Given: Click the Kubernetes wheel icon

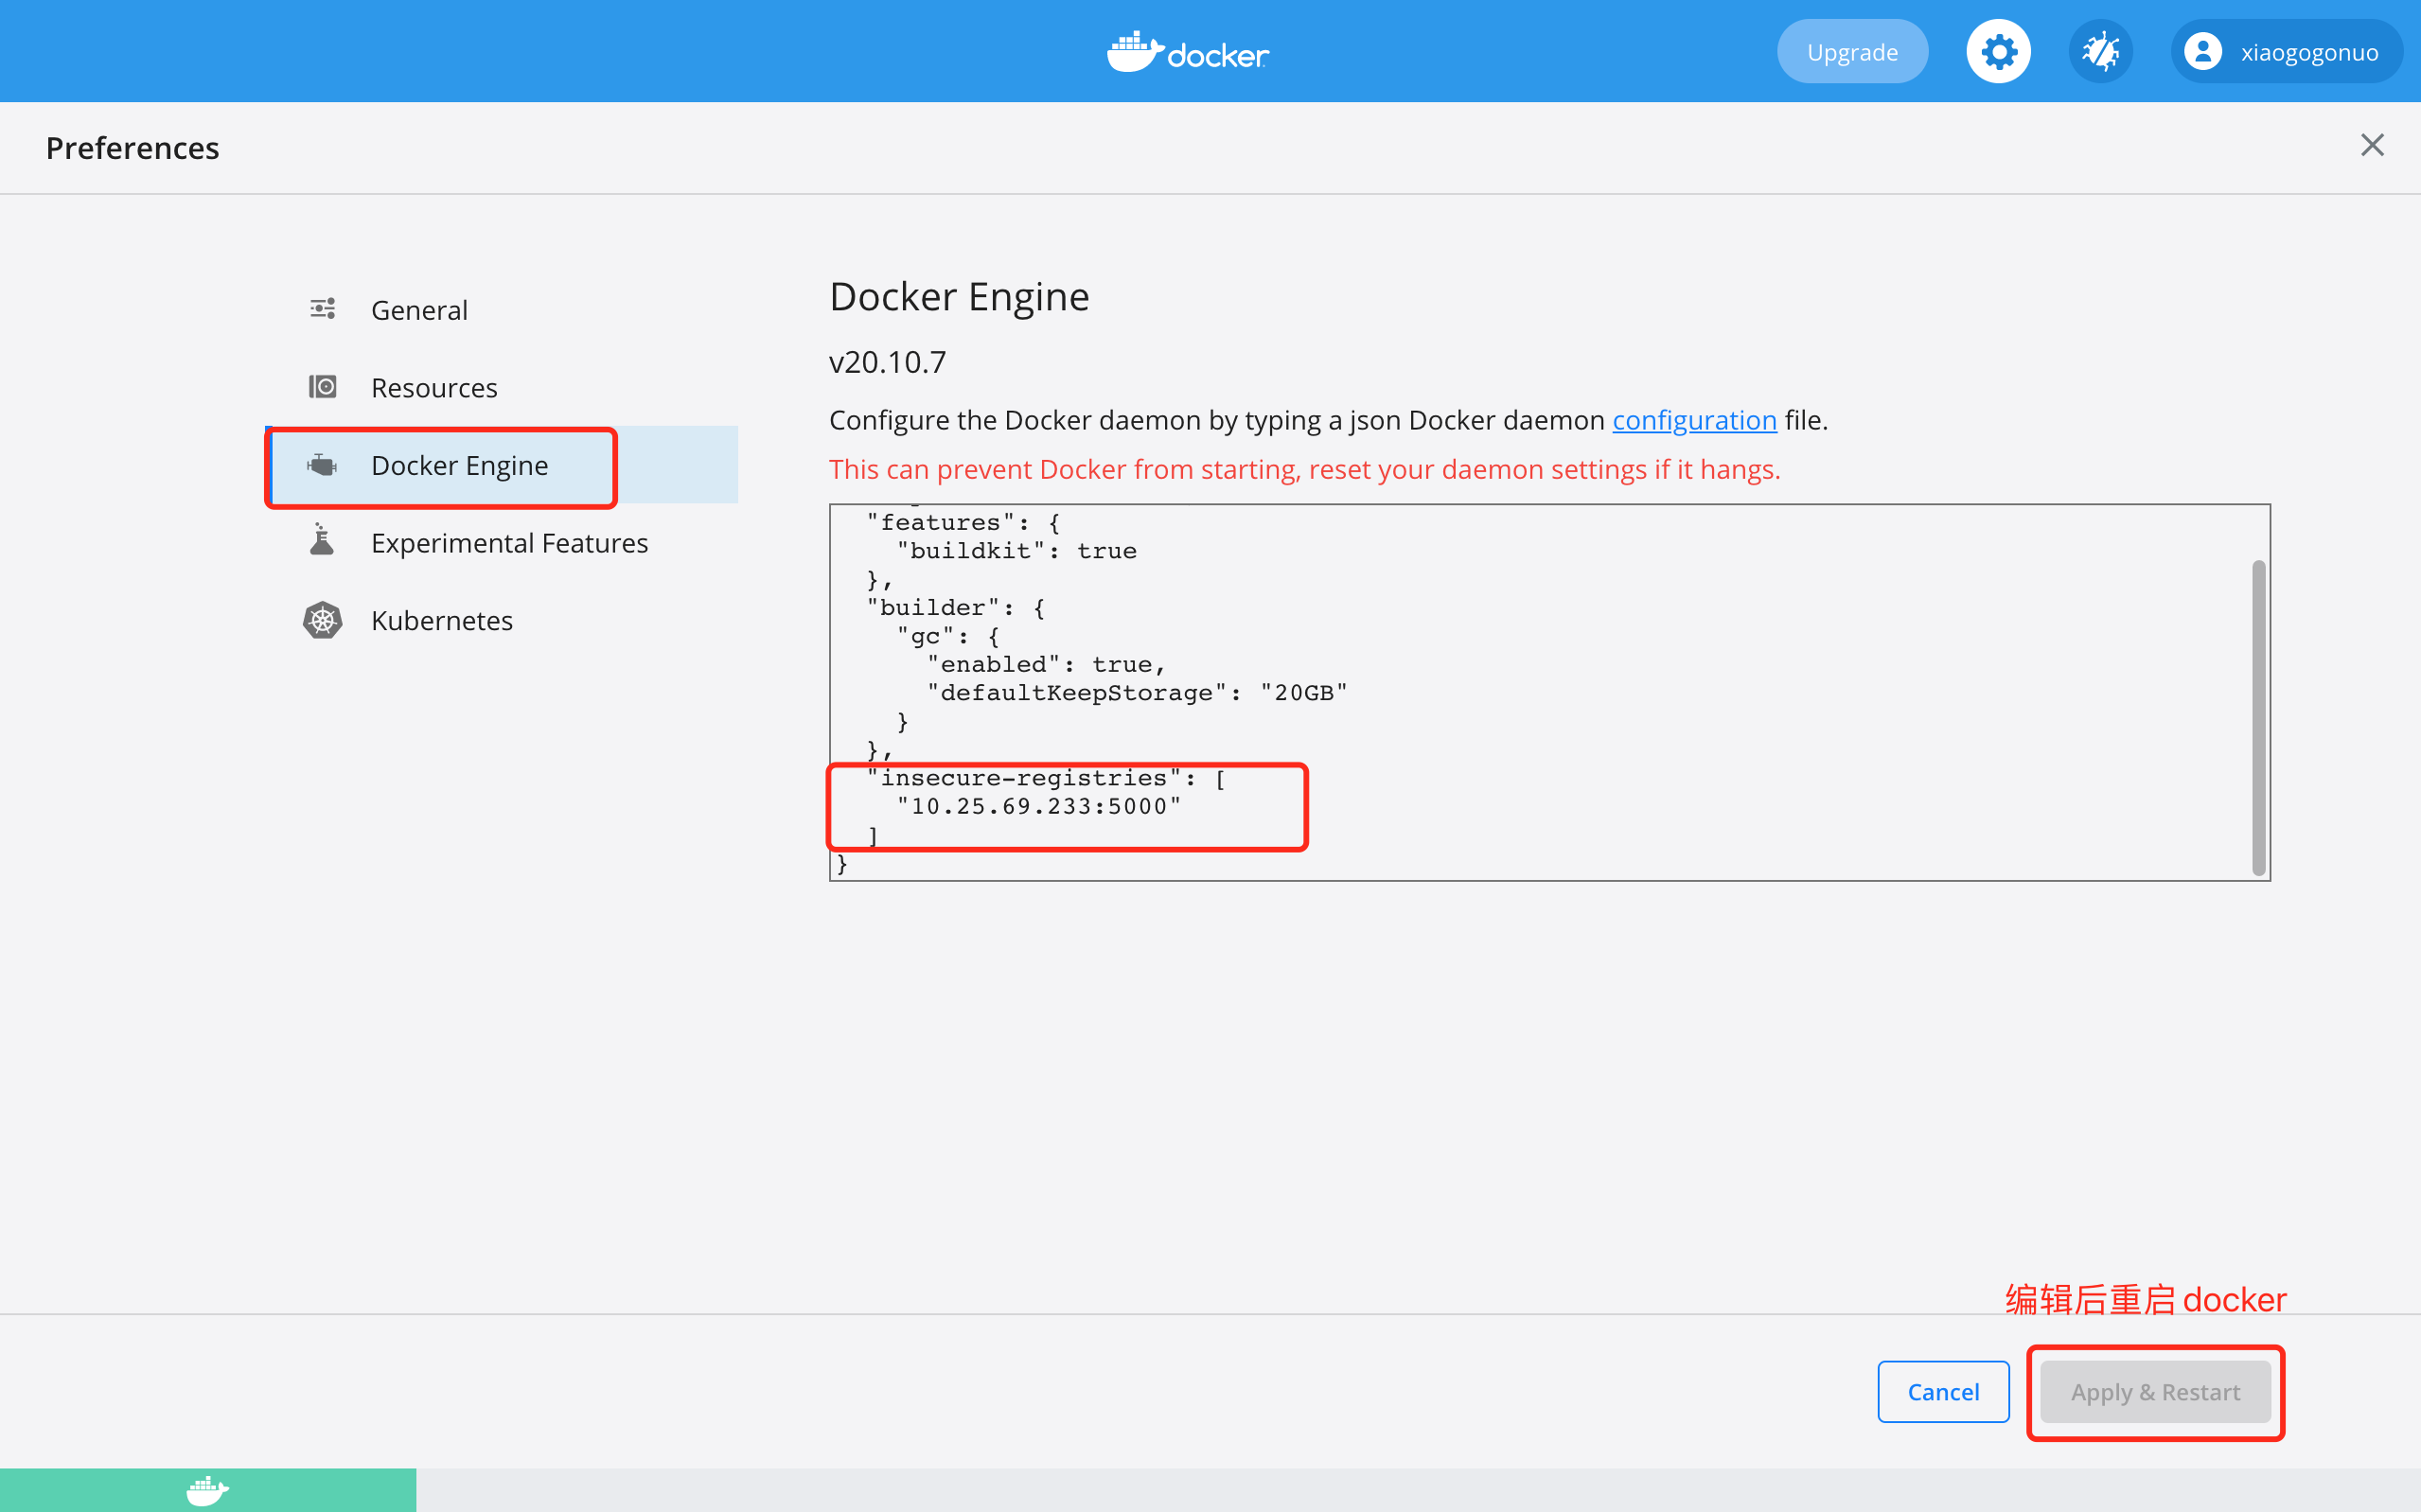Looking at the screenshot, I should (322, 620).
